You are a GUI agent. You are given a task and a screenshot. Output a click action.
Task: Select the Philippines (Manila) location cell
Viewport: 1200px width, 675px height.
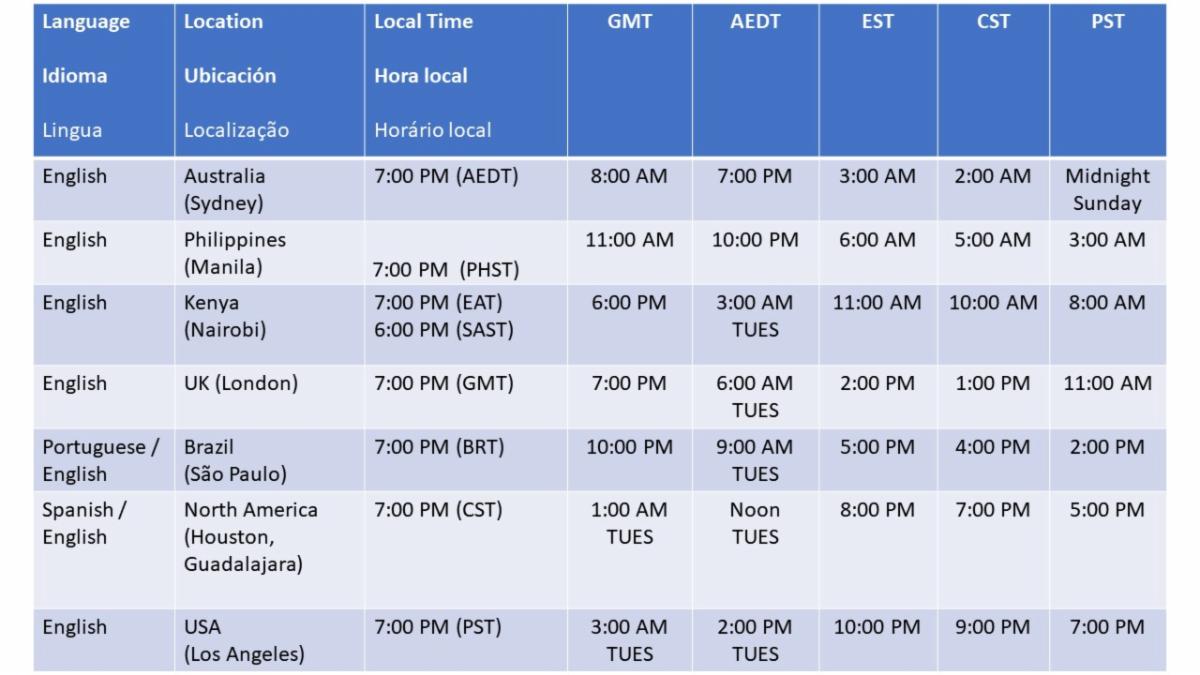[x=234, y=254]
